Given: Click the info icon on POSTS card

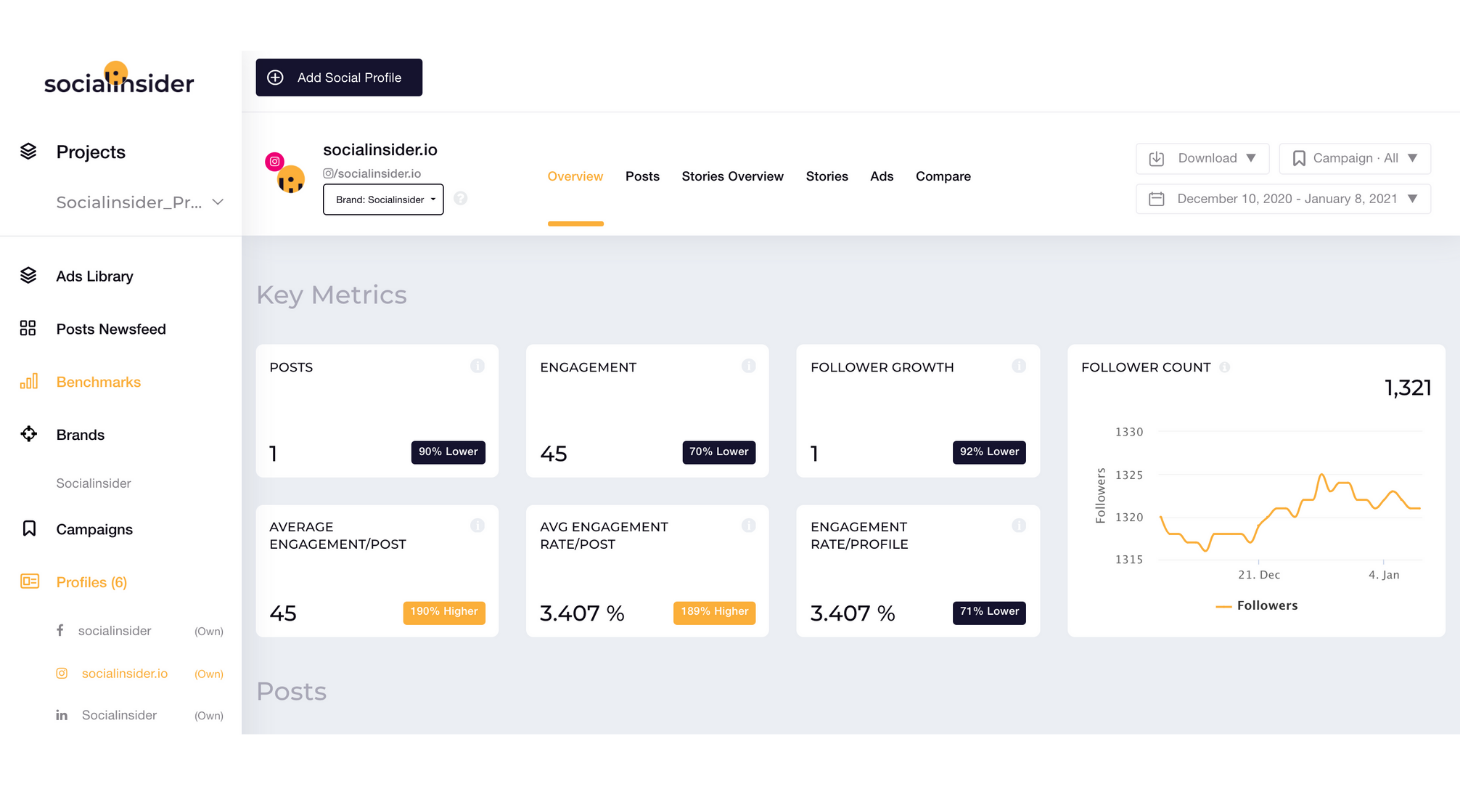Looking at the screenshot, I should [x=477, y=366].
